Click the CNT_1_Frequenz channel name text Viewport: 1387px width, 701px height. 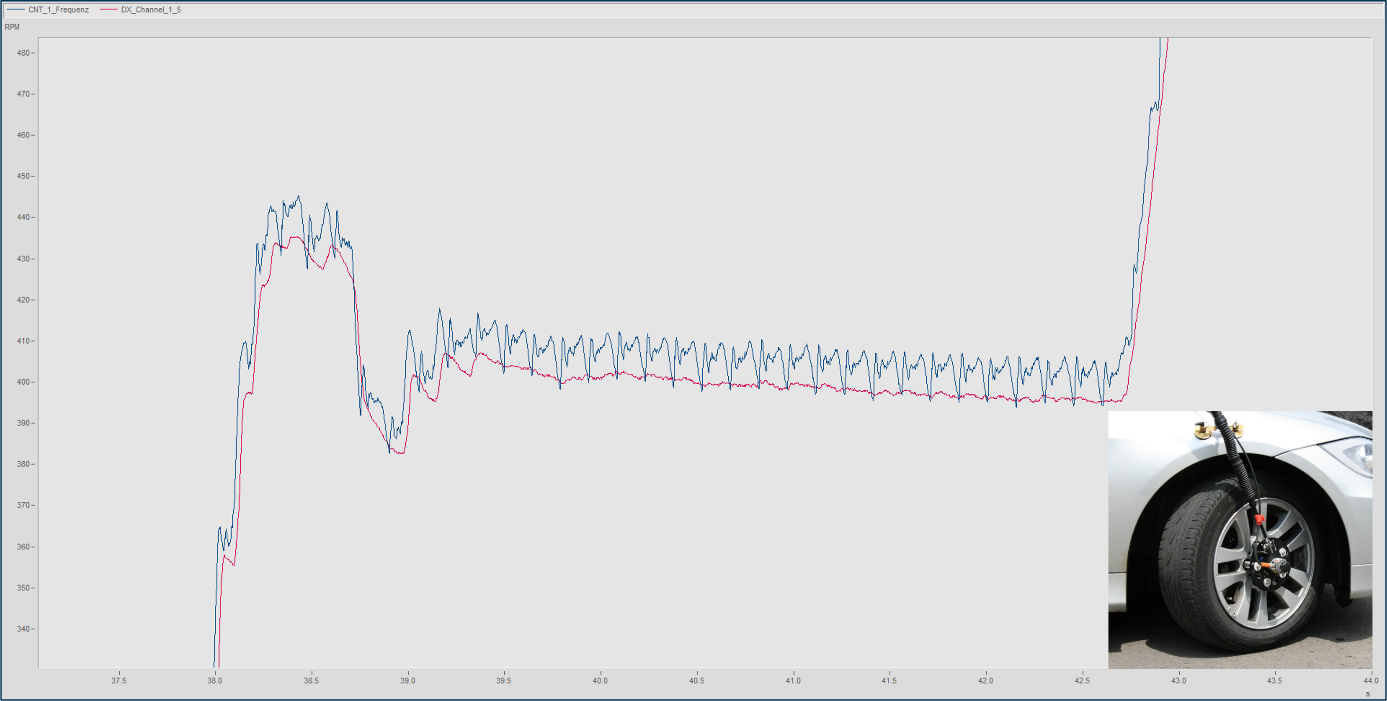tap(58, 8)
